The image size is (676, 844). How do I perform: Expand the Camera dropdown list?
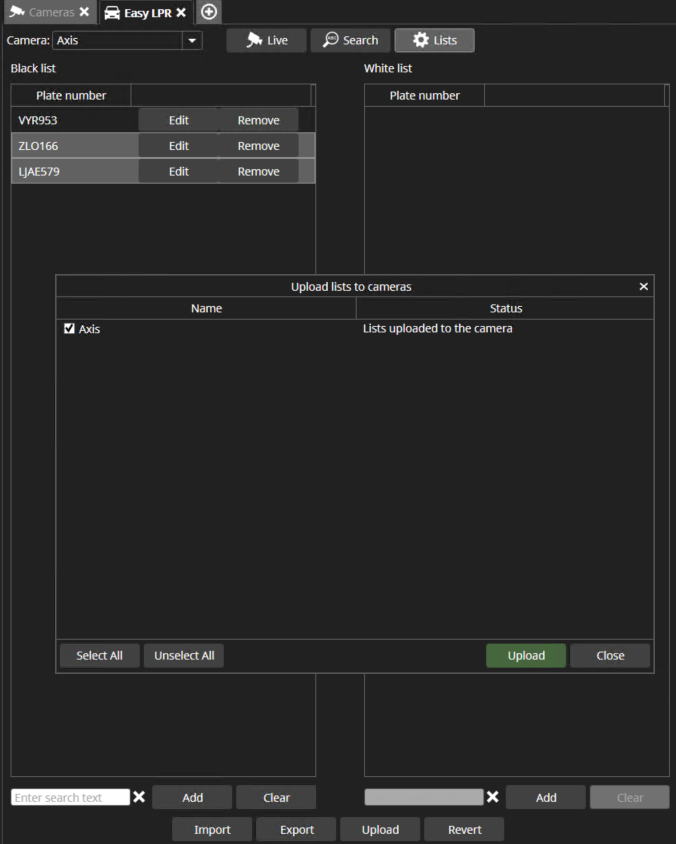[x=192, y=41]
